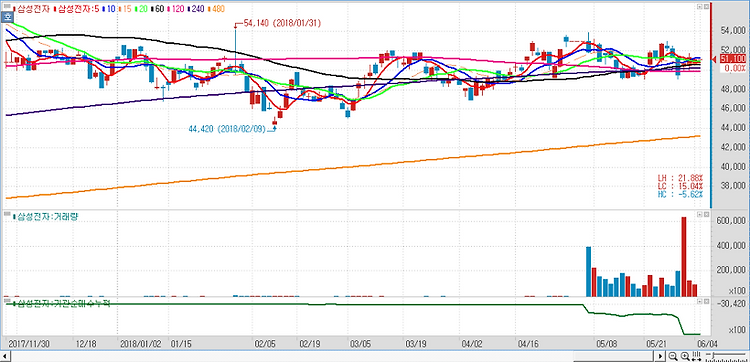Select the black 60-day moving average legend

(157, 9)
